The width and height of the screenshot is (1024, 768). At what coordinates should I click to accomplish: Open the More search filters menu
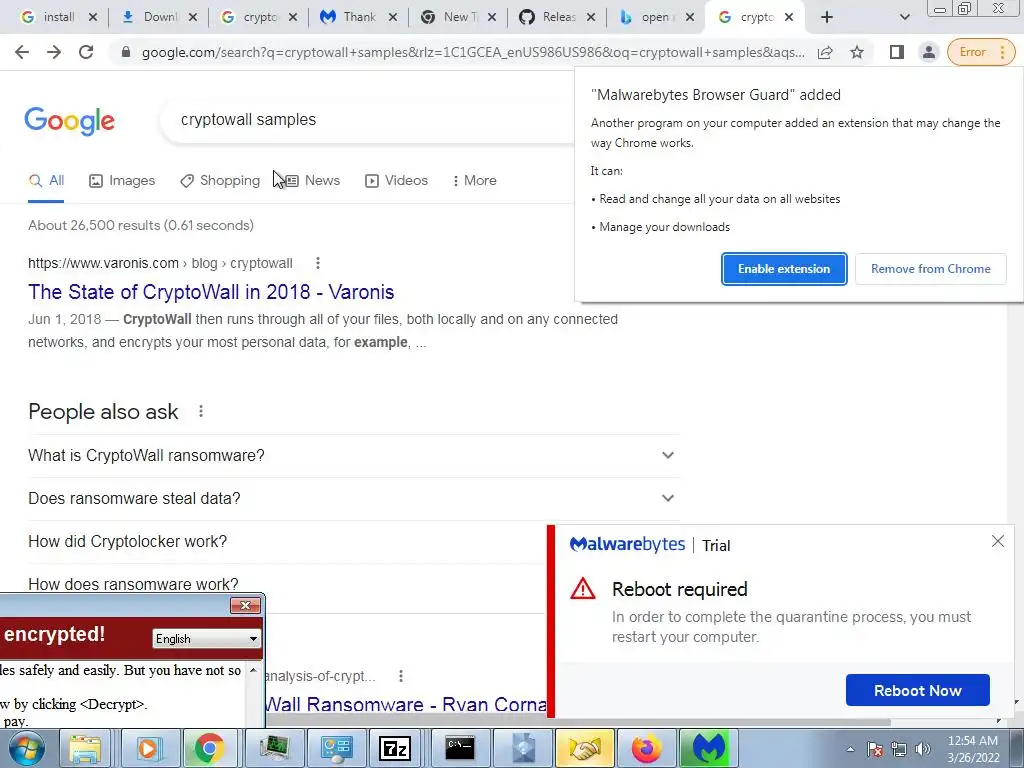(x=475, y=181)
